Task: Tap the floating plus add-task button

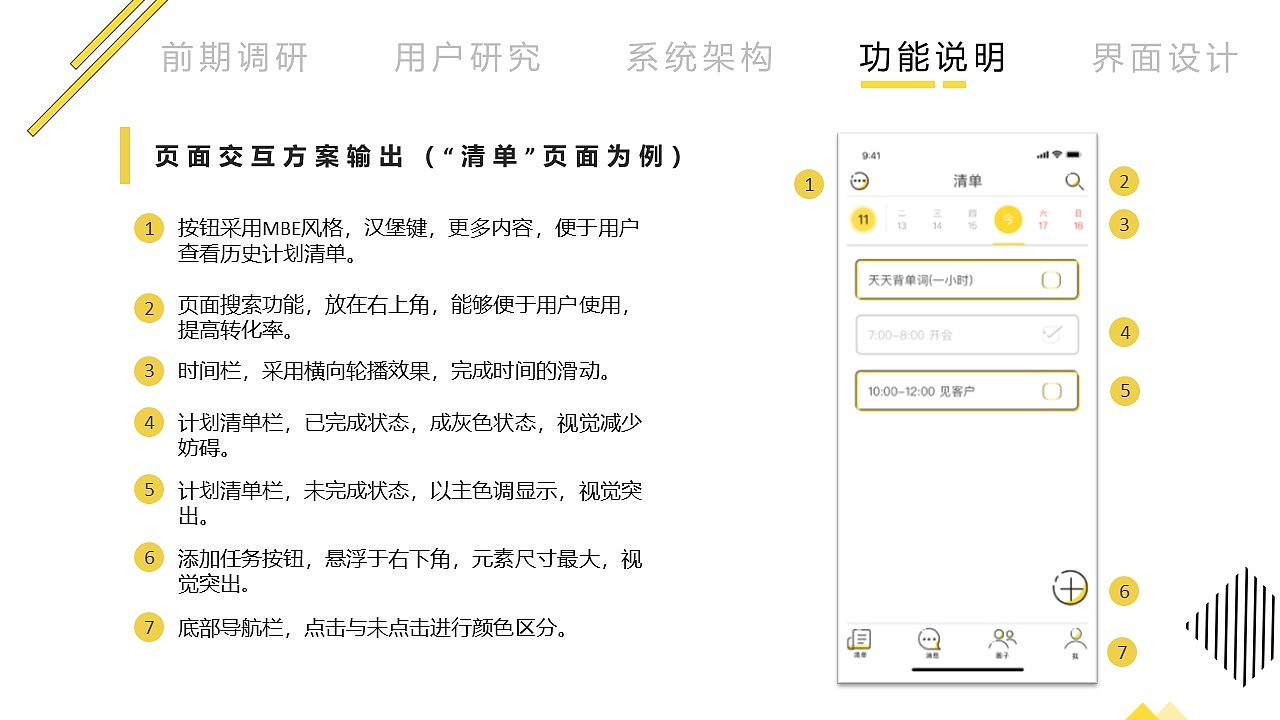Action: 1070,588
